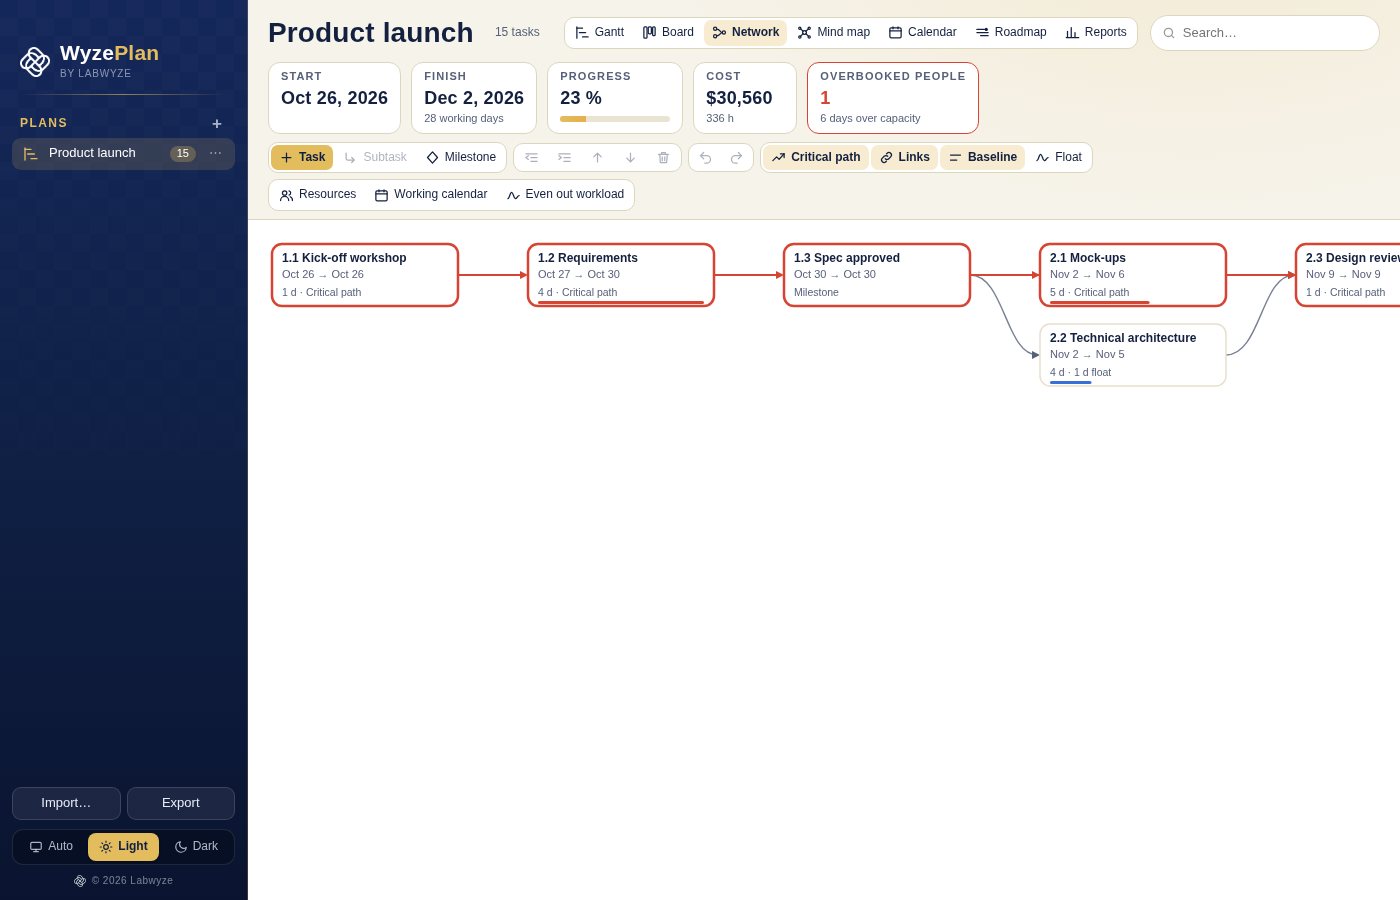
Task: Open the Resources panel
Action: click(x=318, y=195)
